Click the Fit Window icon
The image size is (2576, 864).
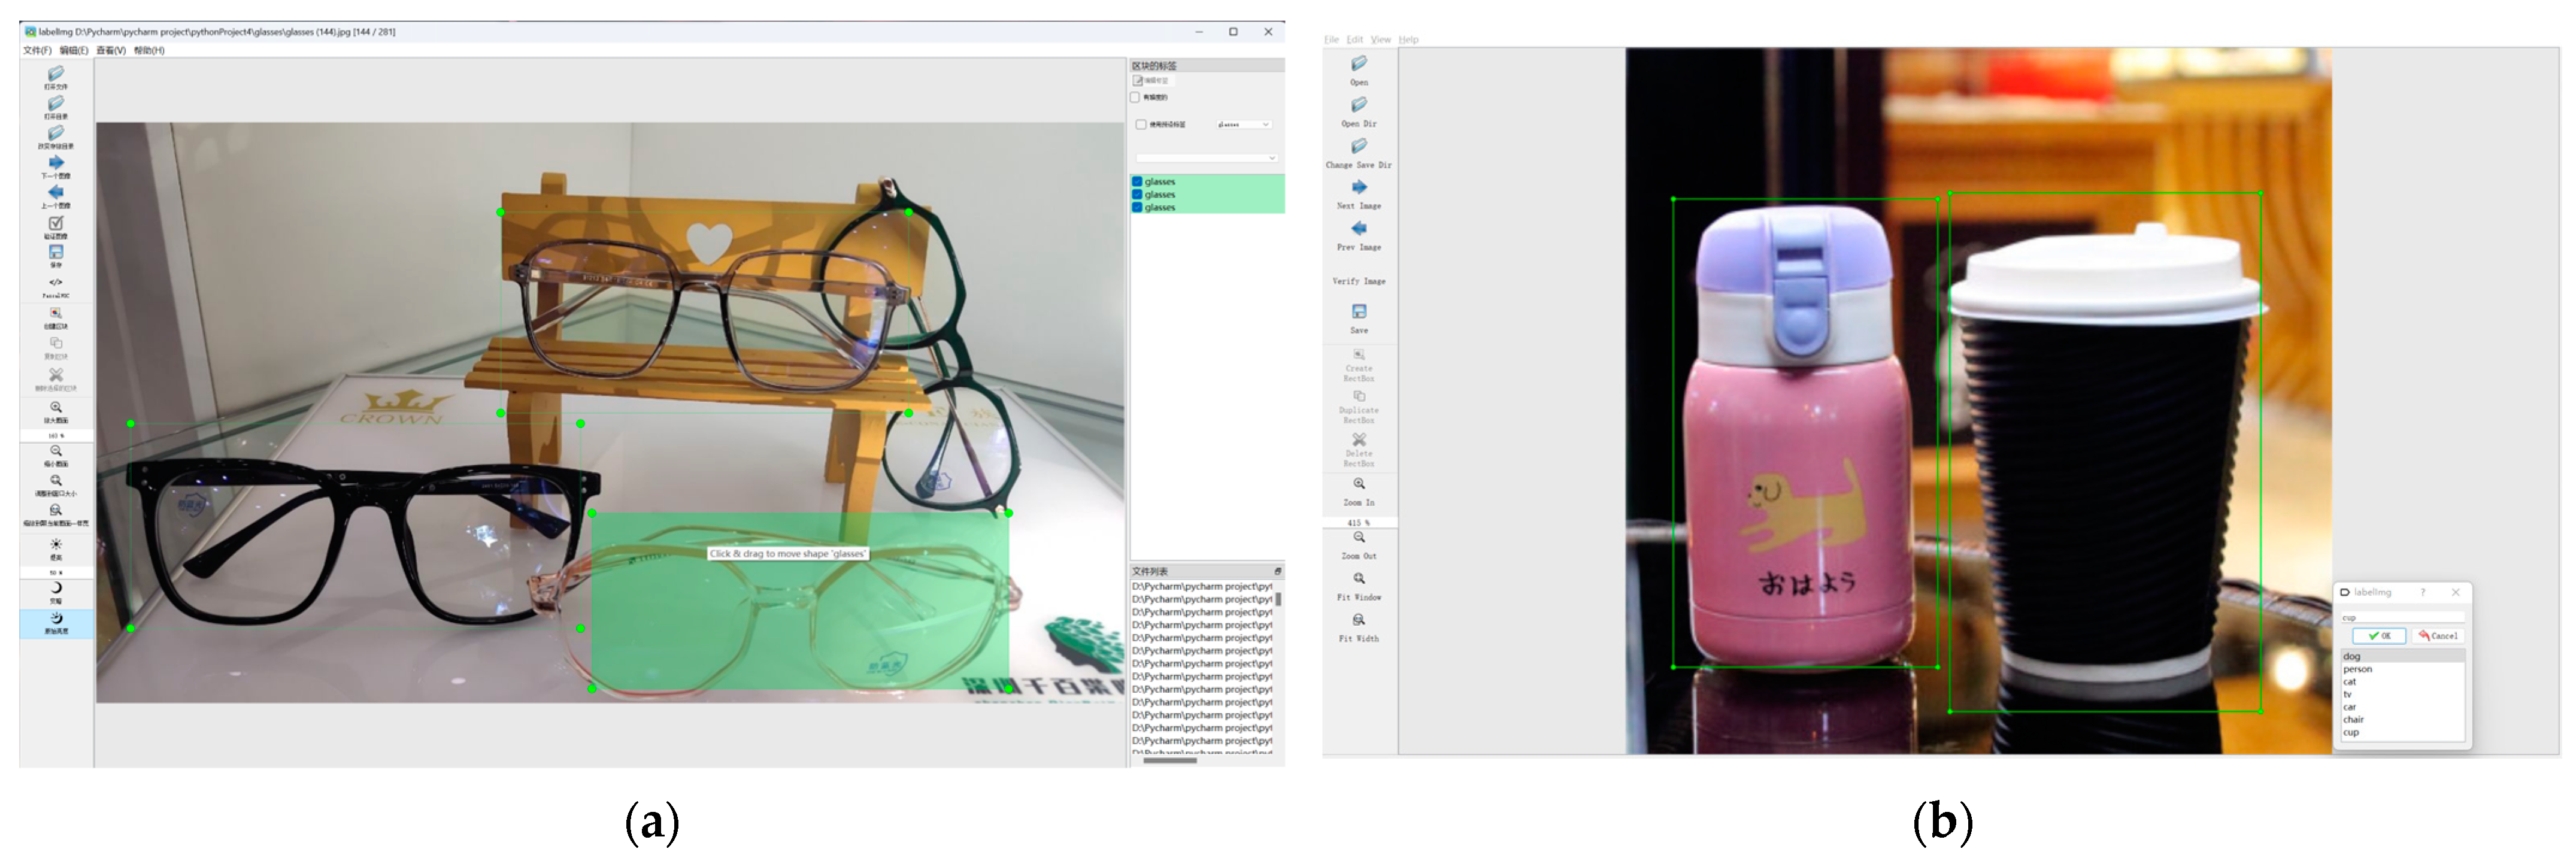[x=1358, y=579]
